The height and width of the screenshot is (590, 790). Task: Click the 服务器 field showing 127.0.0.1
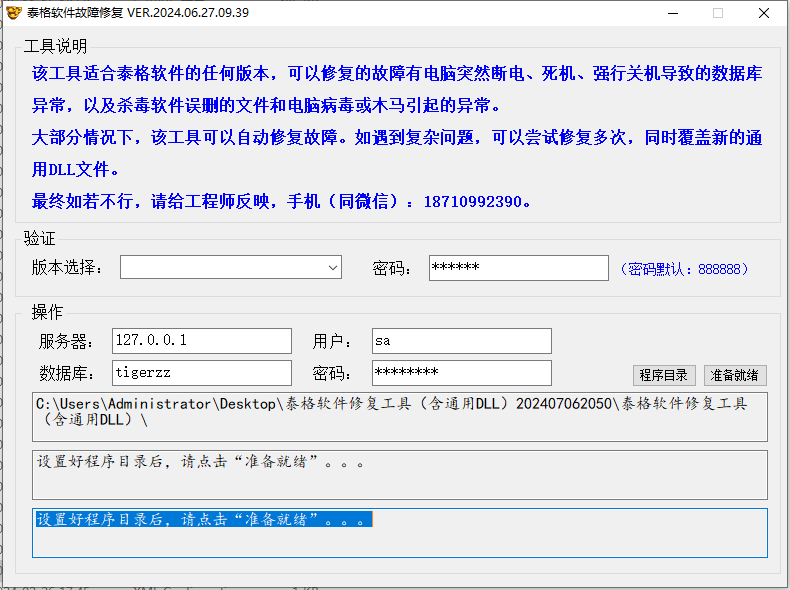201,341
